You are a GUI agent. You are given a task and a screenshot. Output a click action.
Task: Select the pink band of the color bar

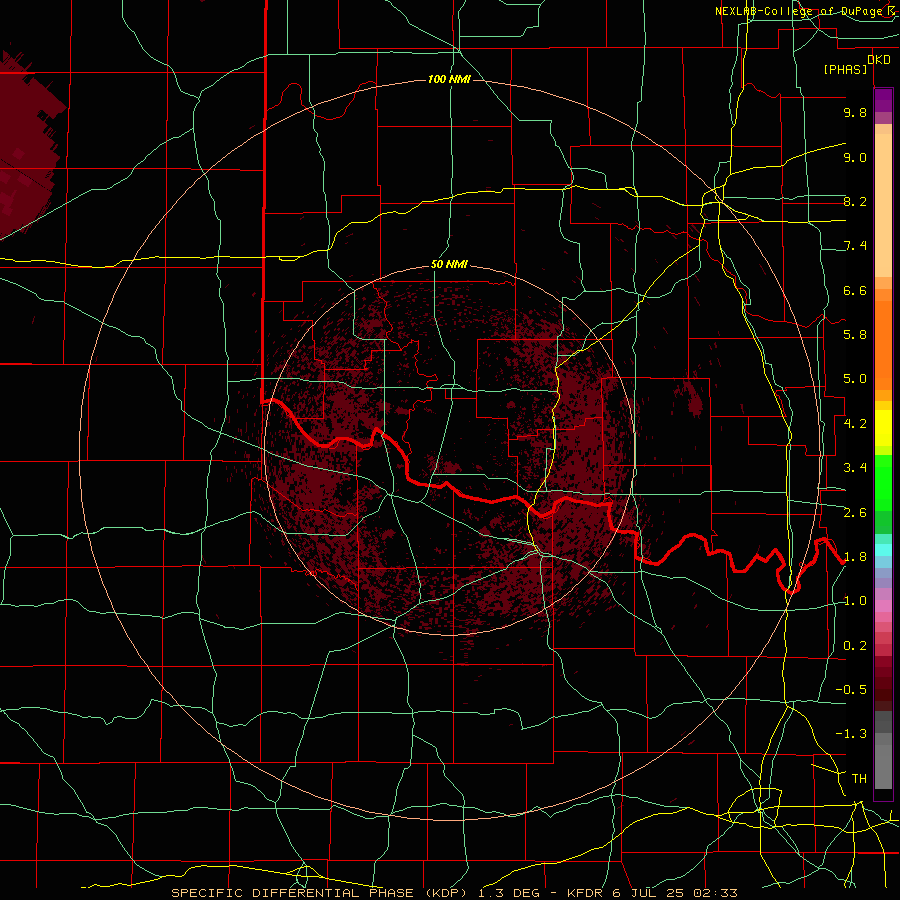click(883, 606)
